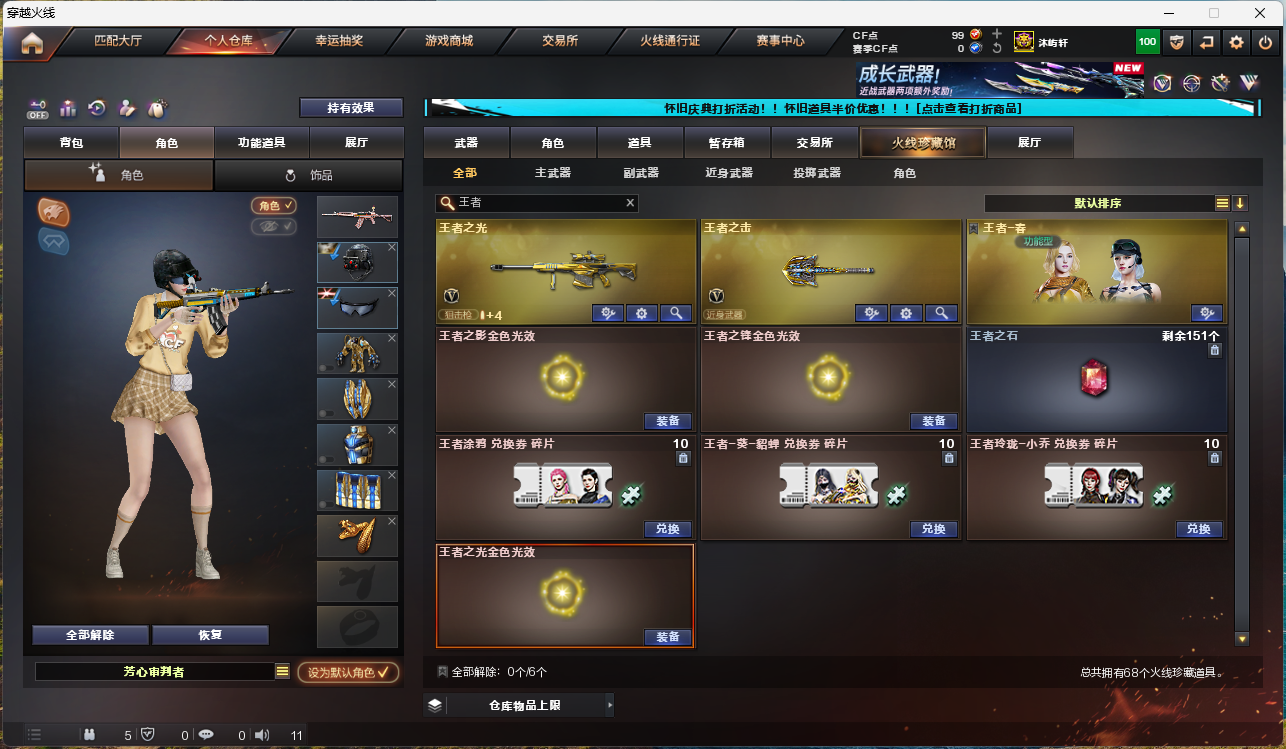Select the 近身武器 filter tab
The width and height of the screenshot is (1286, 749).
[729, 173]
